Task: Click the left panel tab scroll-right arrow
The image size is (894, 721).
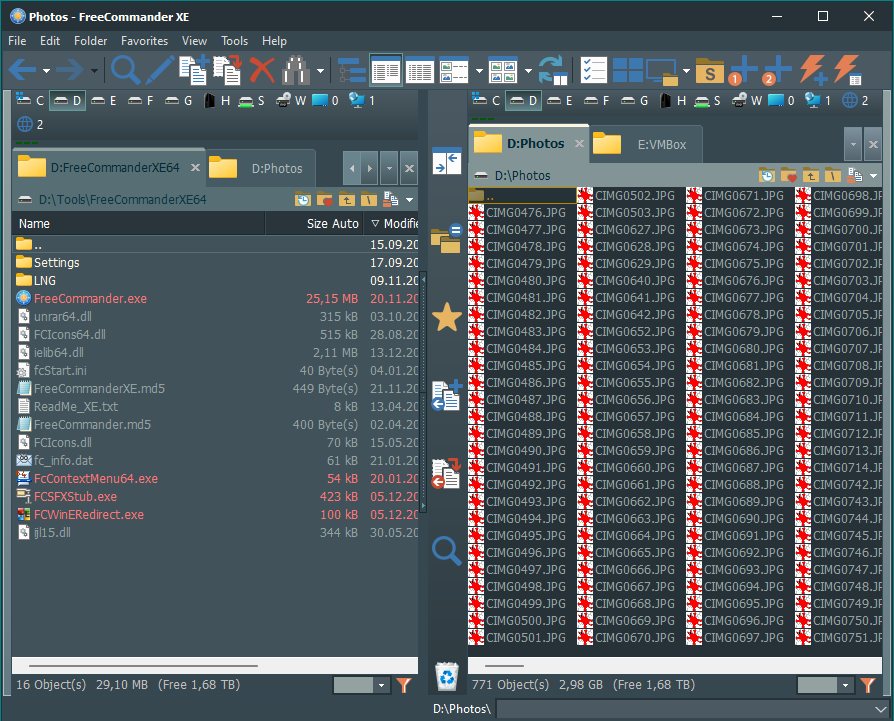Action: (369, 168)
